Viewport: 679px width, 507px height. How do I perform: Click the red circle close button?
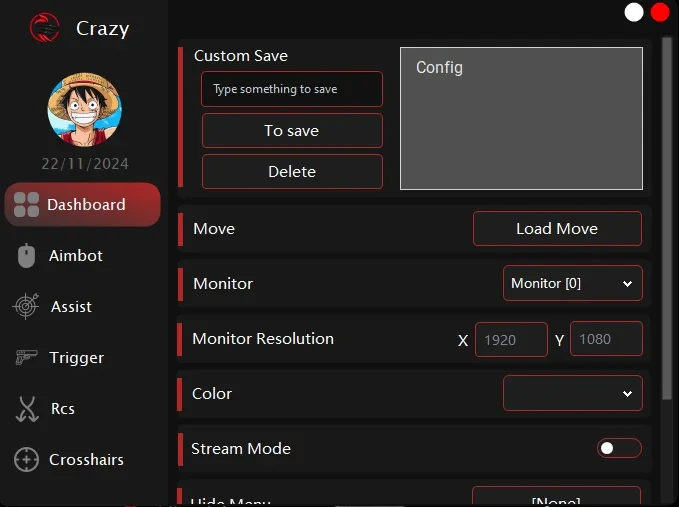pos(660,12)
